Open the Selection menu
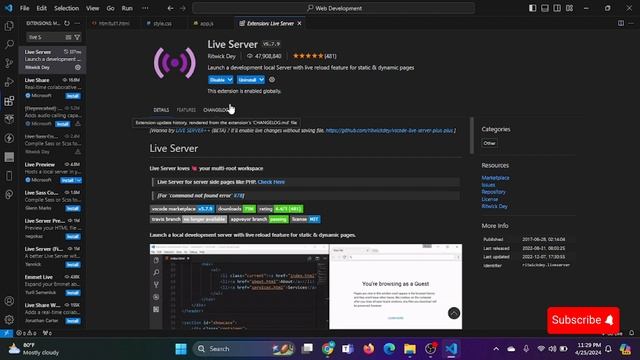640x360 pixels. 67,8
